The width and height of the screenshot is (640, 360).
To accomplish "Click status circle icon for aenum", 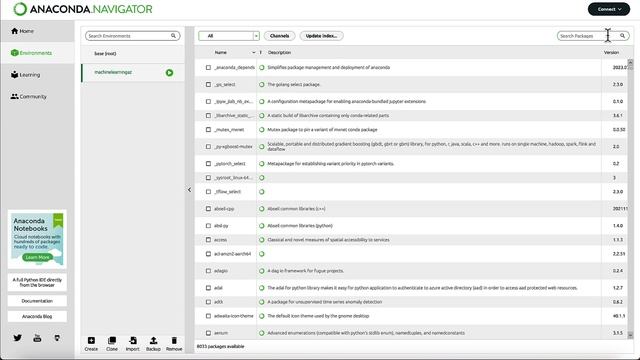I will pyautogui.click(x=262, y=333).
